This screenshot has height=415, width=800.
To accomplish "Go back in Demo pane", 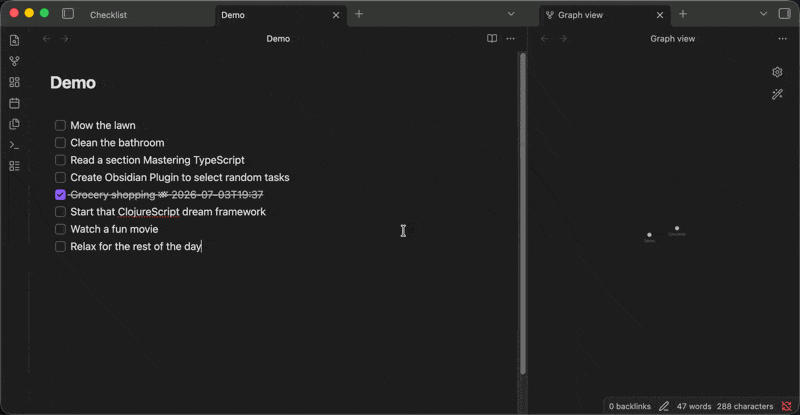I will click(x=46, y=39).
